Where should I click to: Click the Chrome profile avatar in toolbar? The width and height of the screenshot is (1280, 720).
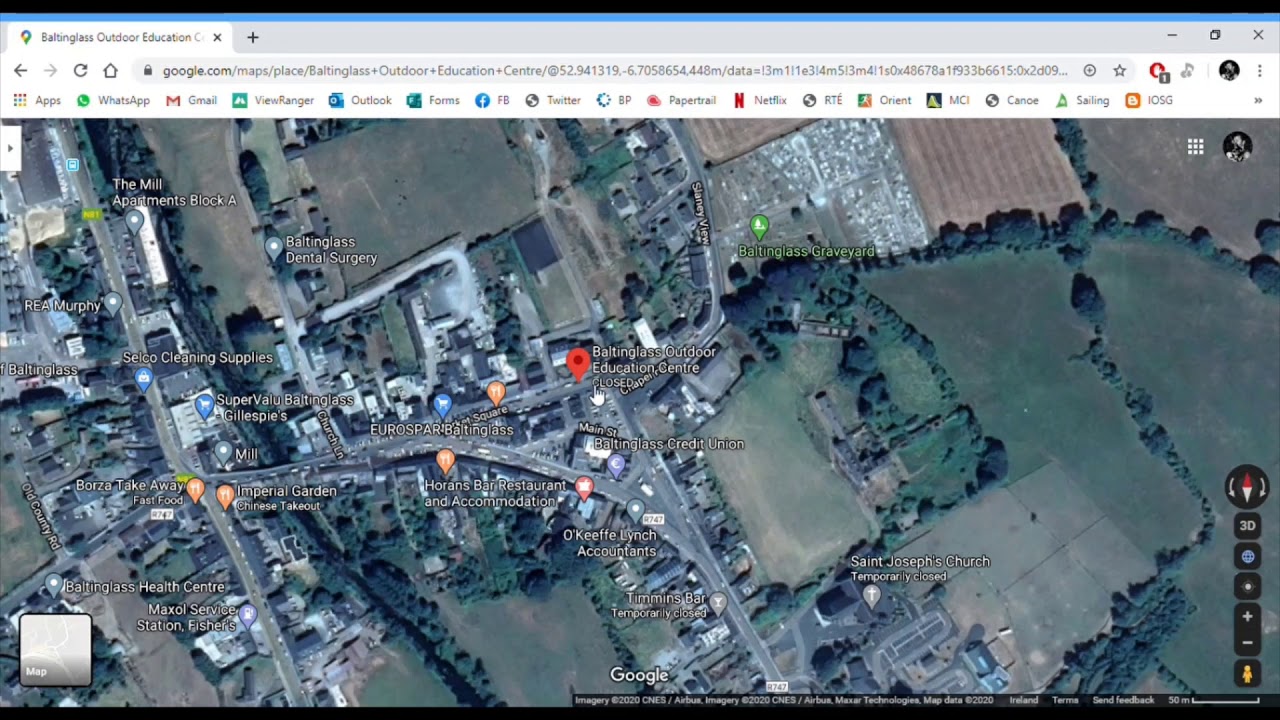[x=1229, y=70]
